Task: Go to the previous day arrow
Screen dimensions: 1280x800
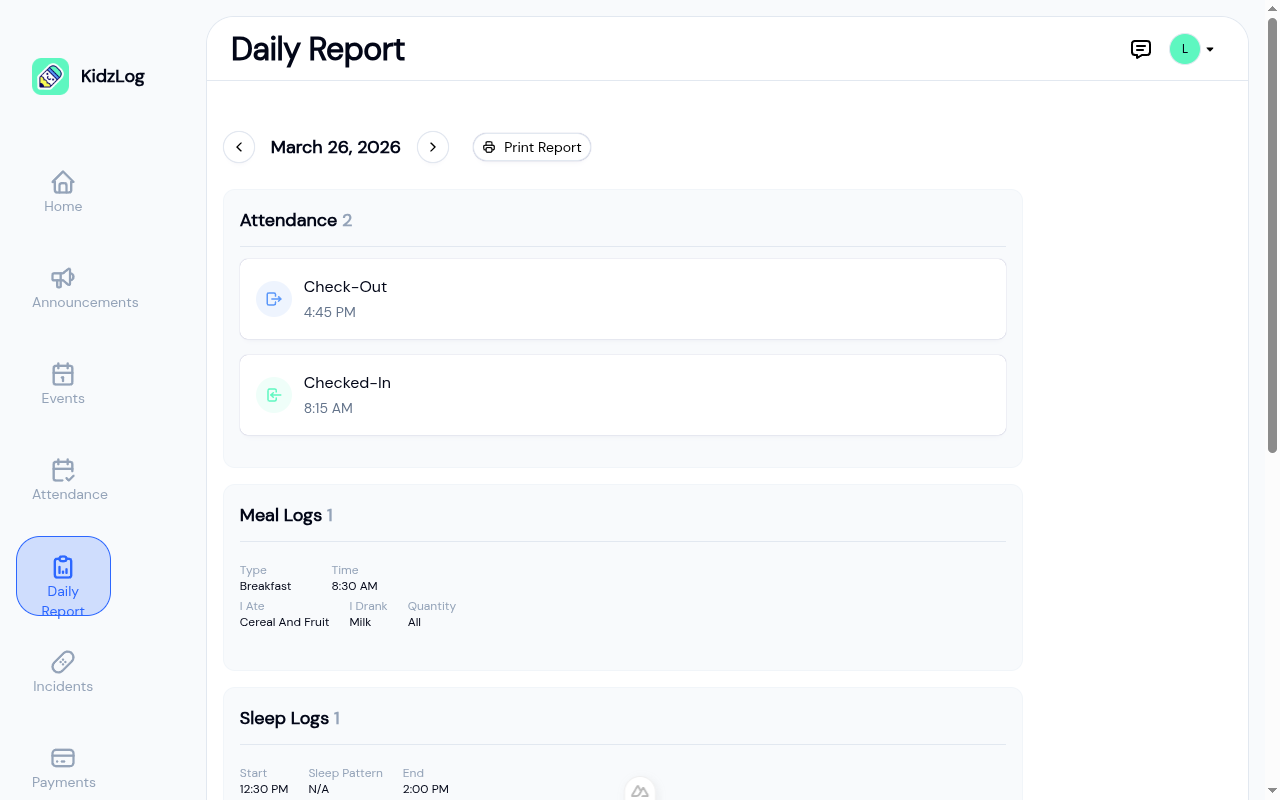Action: point(239,147)
